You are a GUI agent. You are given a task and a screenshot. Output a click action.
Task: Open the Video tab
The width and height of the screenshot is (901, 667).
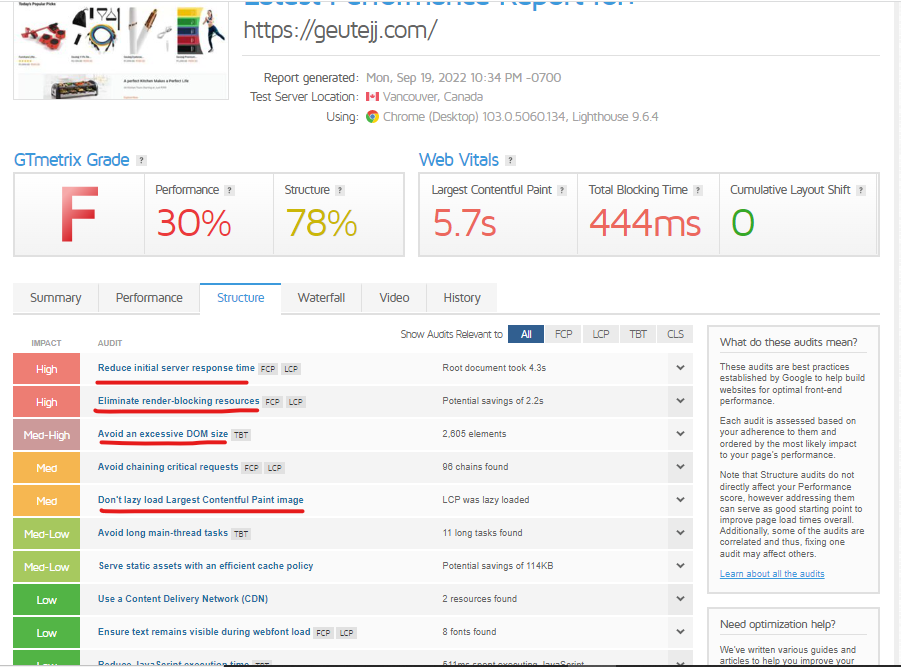pos(394,298)
